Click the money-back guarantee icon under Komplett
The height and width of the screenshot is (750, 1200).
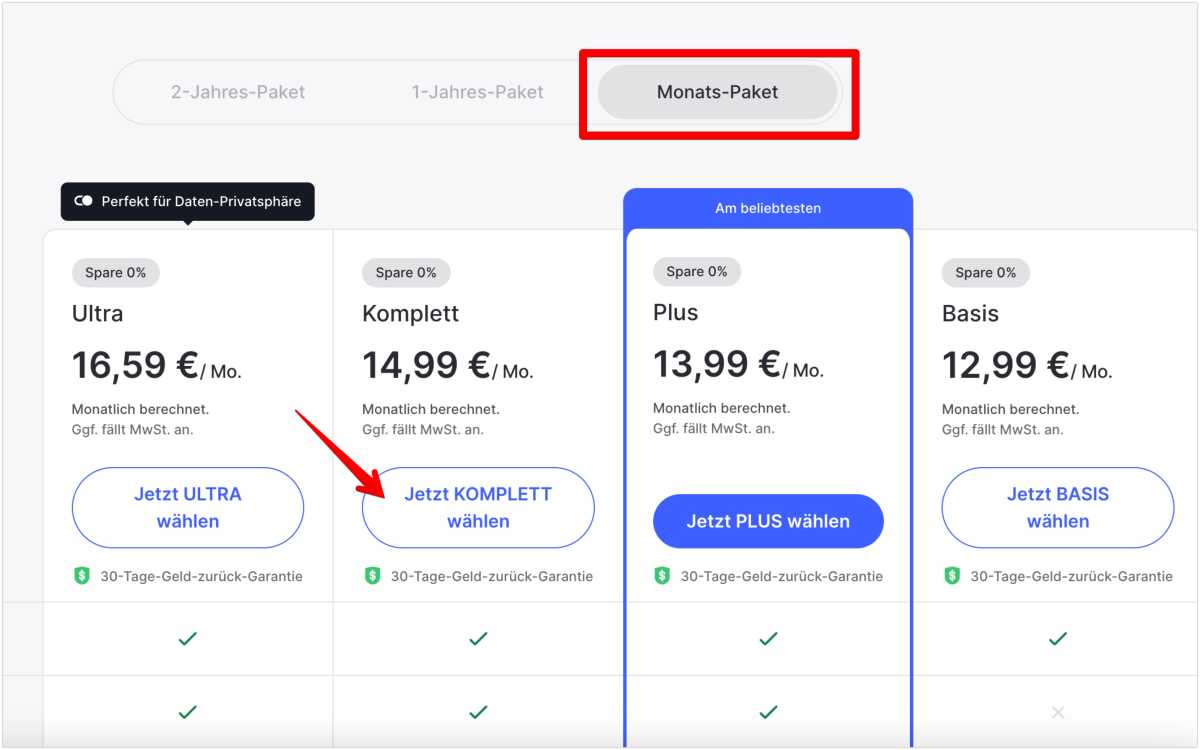coord(370,576)
